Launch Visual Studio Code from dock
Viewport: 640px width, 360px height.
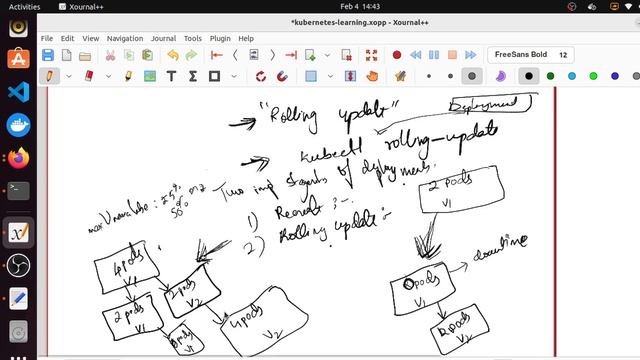pyautogui.click(x=18, y=92)
